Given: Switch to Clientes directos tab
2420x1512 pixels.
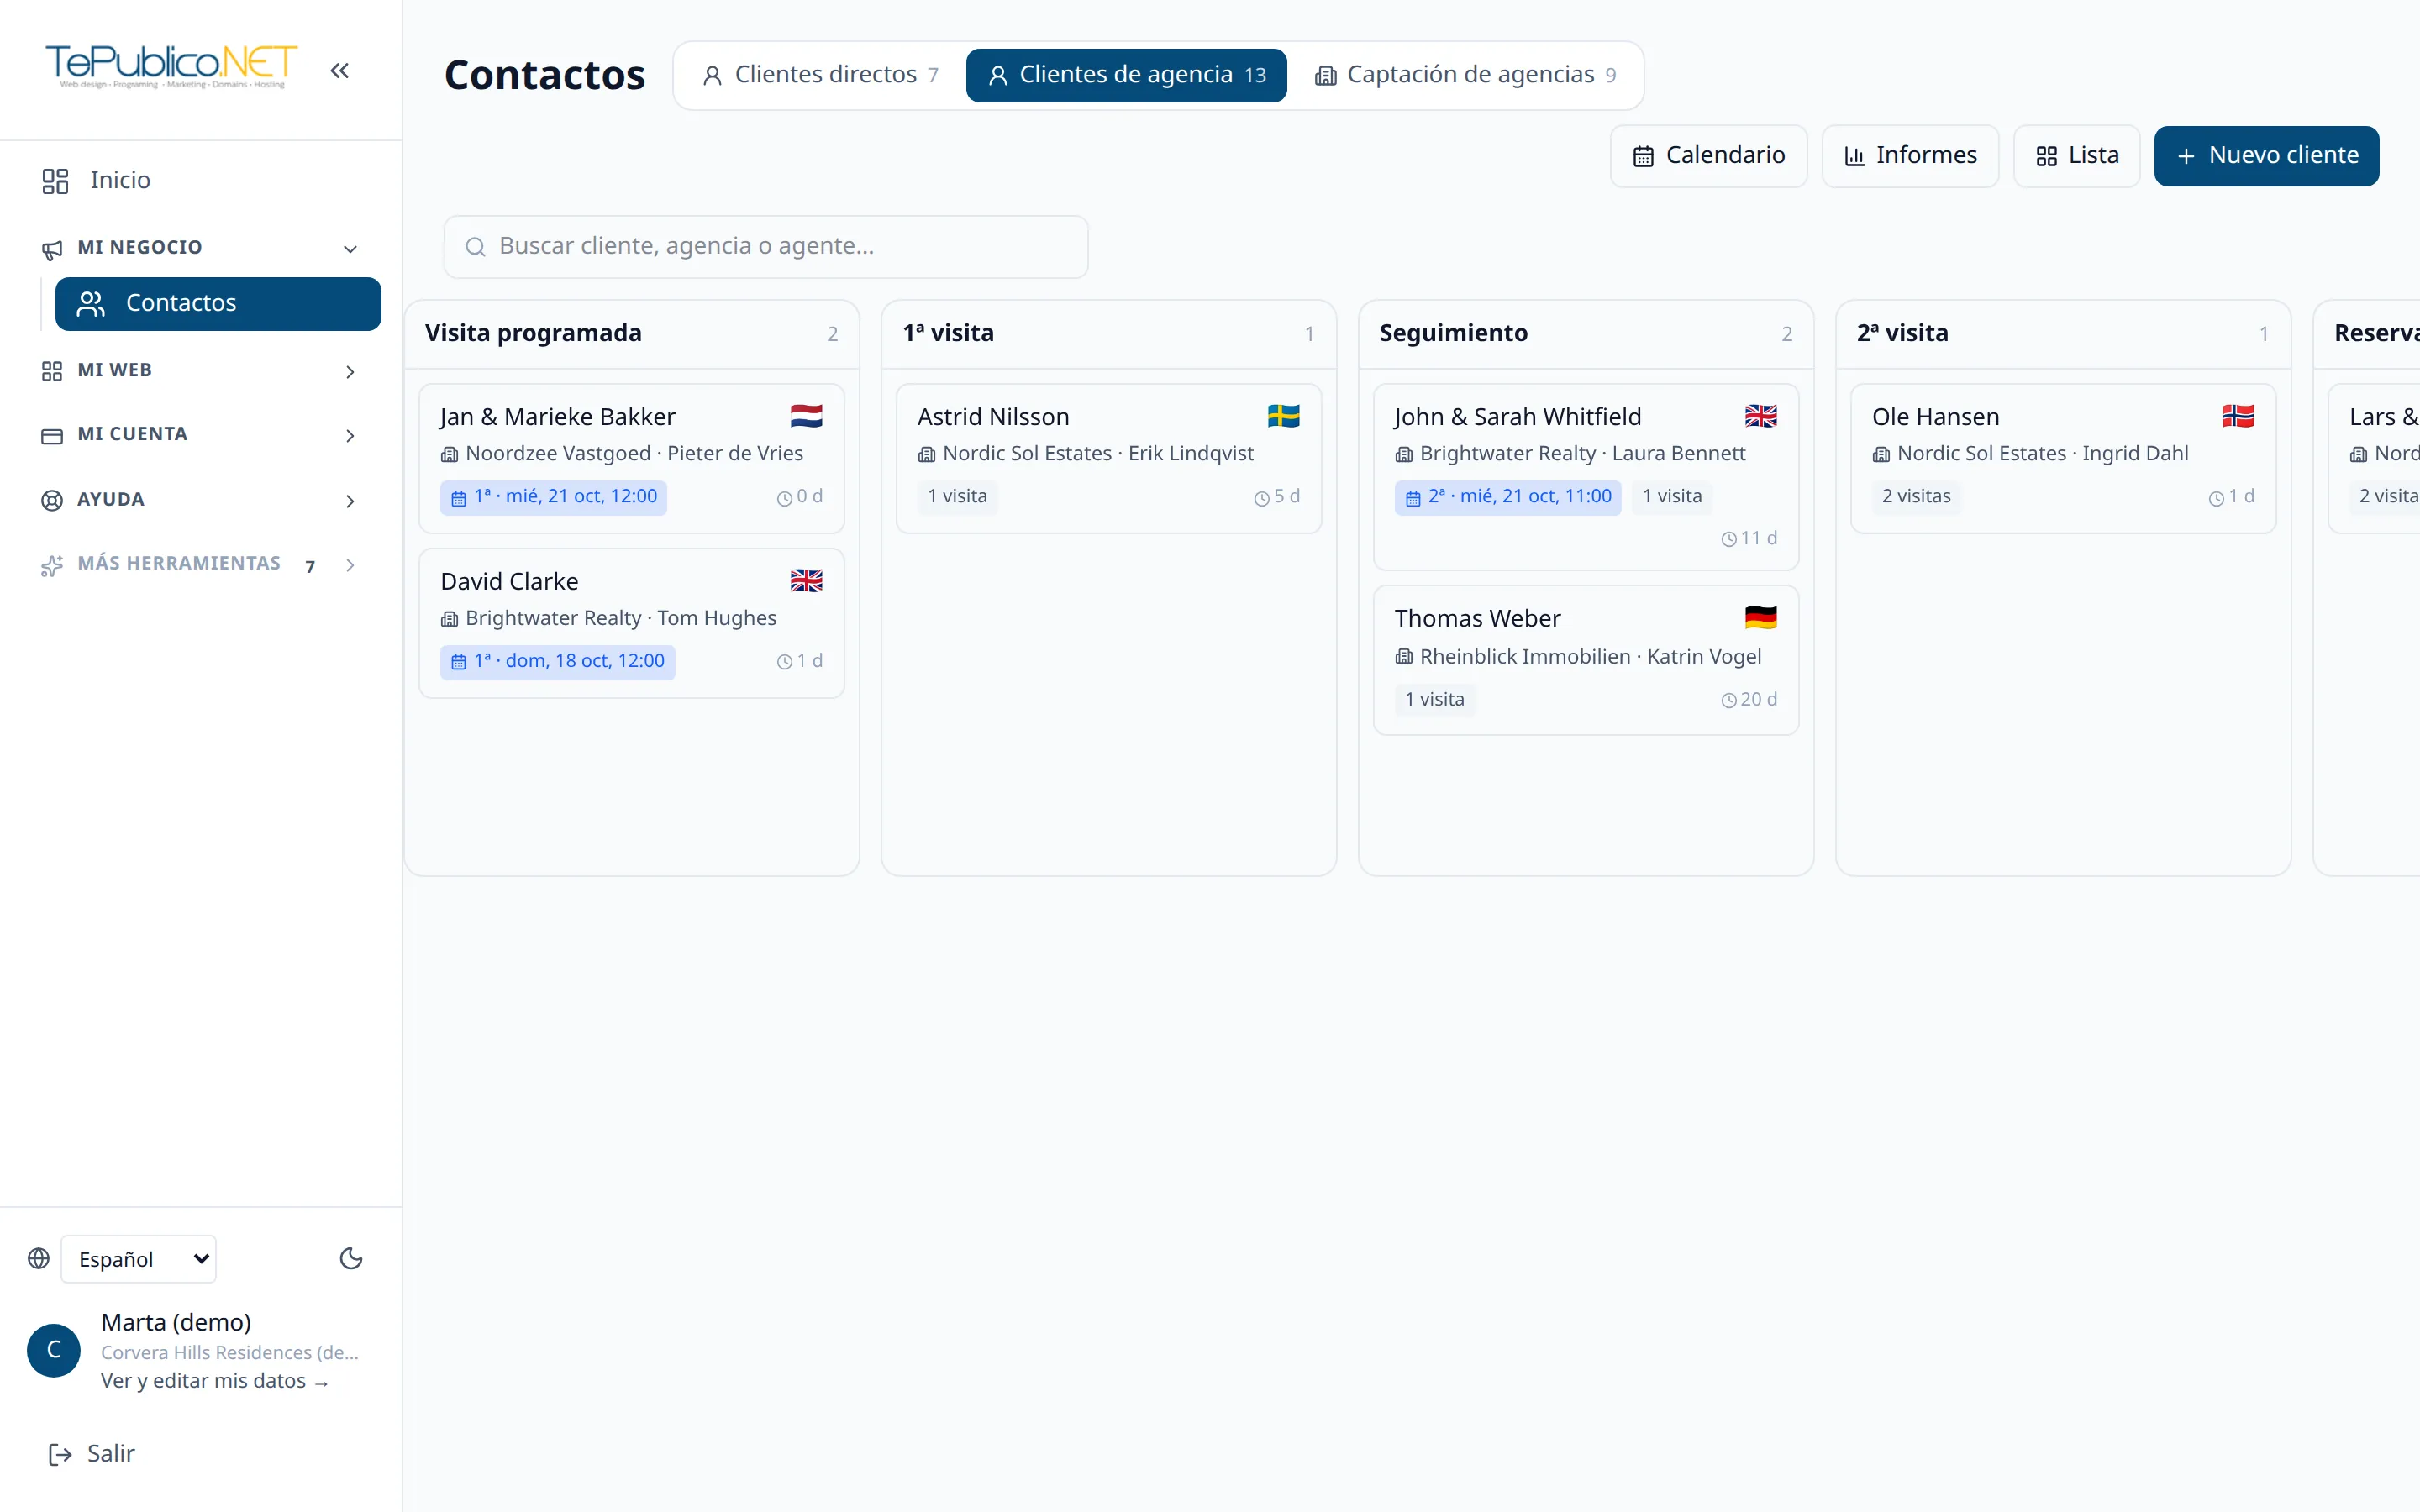Looking at the screenshot, I should (x=820, y=75).
